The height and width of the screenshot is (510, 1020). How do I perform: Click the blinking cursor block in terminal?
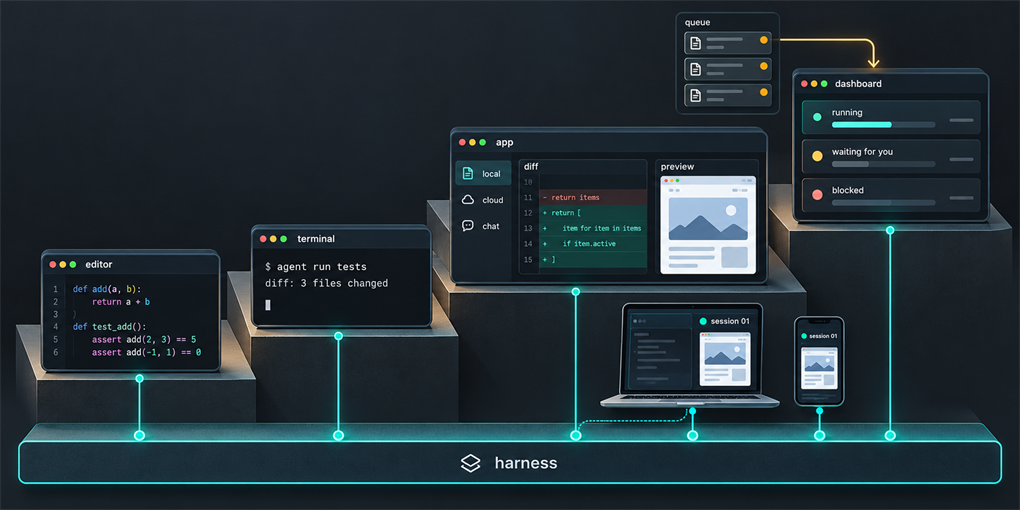[x=267, y=305]
